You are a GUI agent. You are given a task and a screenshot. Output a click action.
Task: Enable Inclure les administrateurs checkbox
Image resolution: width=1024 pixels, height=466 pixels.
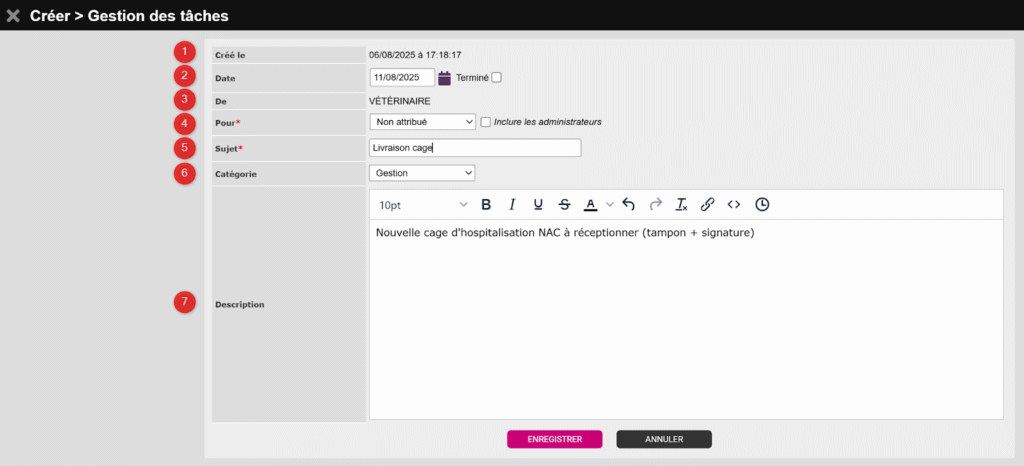pos(486,122)
